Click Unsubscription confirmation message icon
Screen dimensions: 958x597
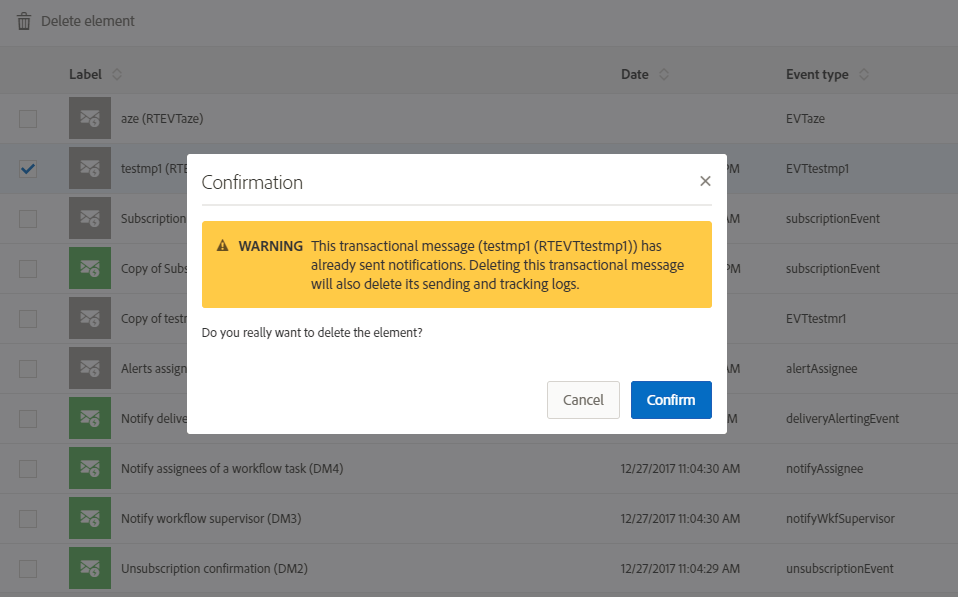point(90,568)
